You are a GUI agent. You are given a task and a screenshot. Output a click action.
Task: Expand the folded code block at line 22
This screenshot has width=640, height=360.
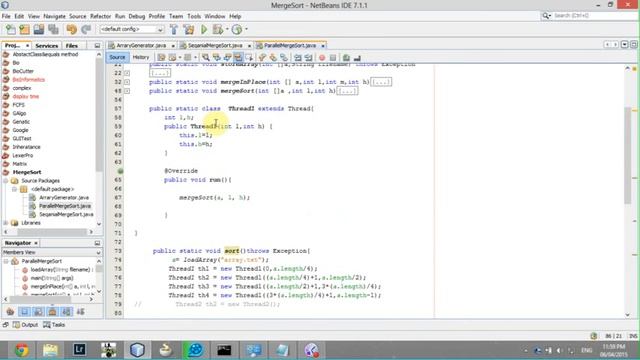(127, 73)
